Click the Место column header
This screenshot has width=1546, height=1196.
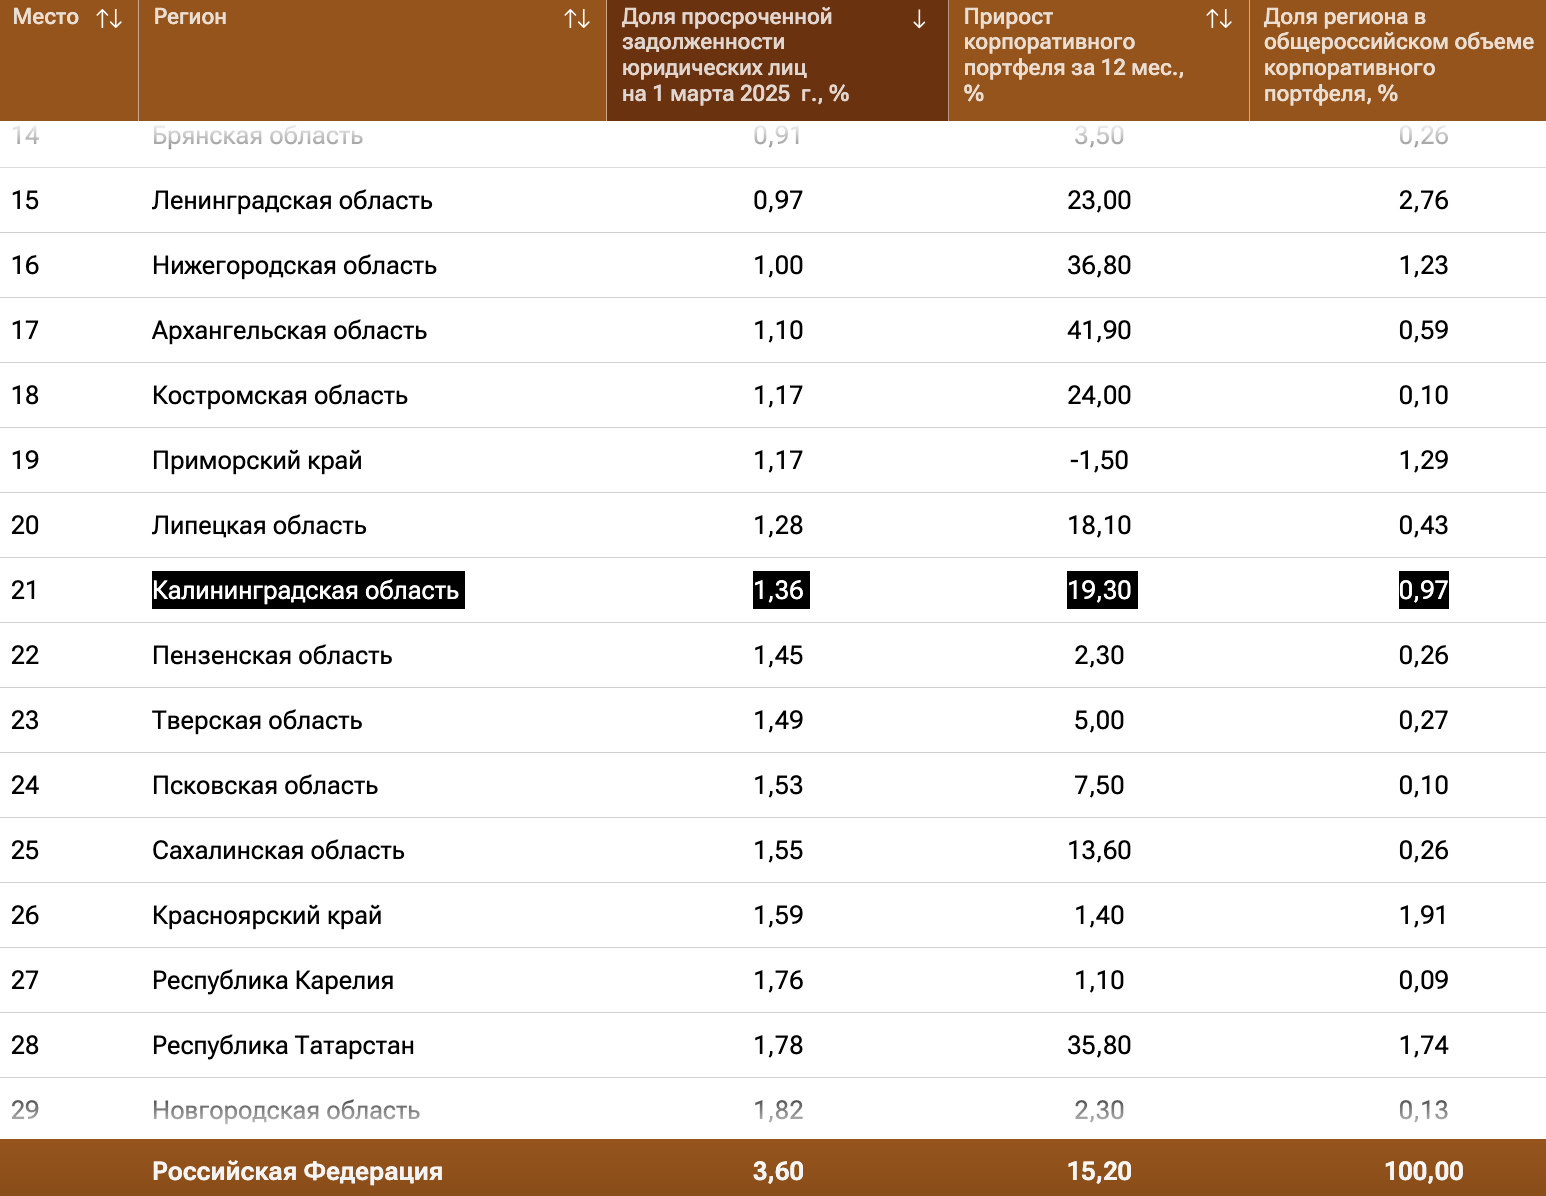click(46, 17)
